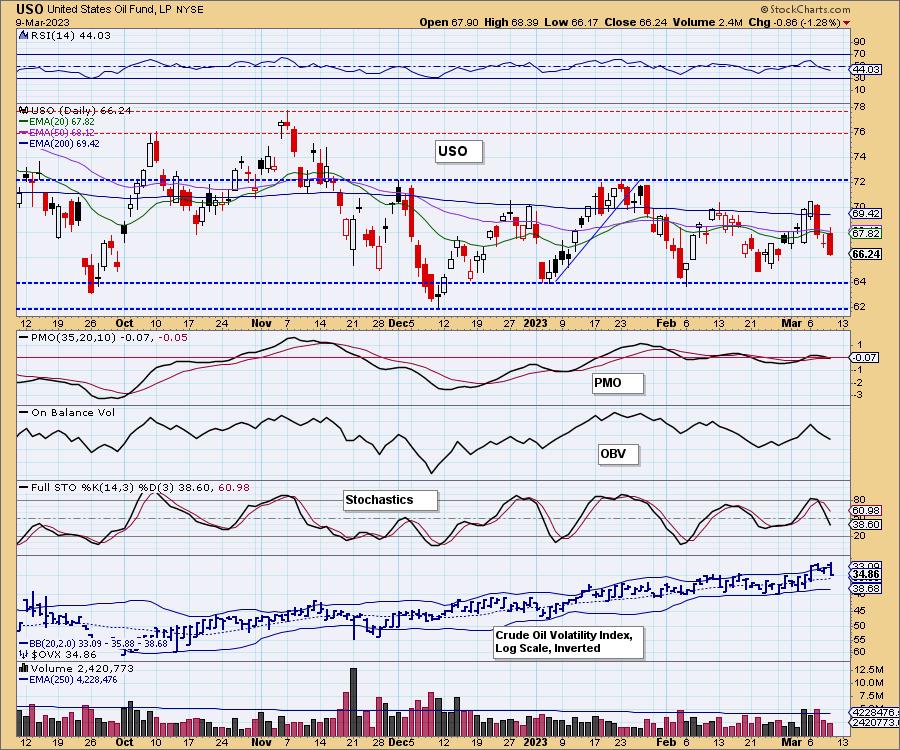Viewport: 900px width, 750px height.
Task: Click the black On Balance Vol line marker
Action: coord(24,413)
